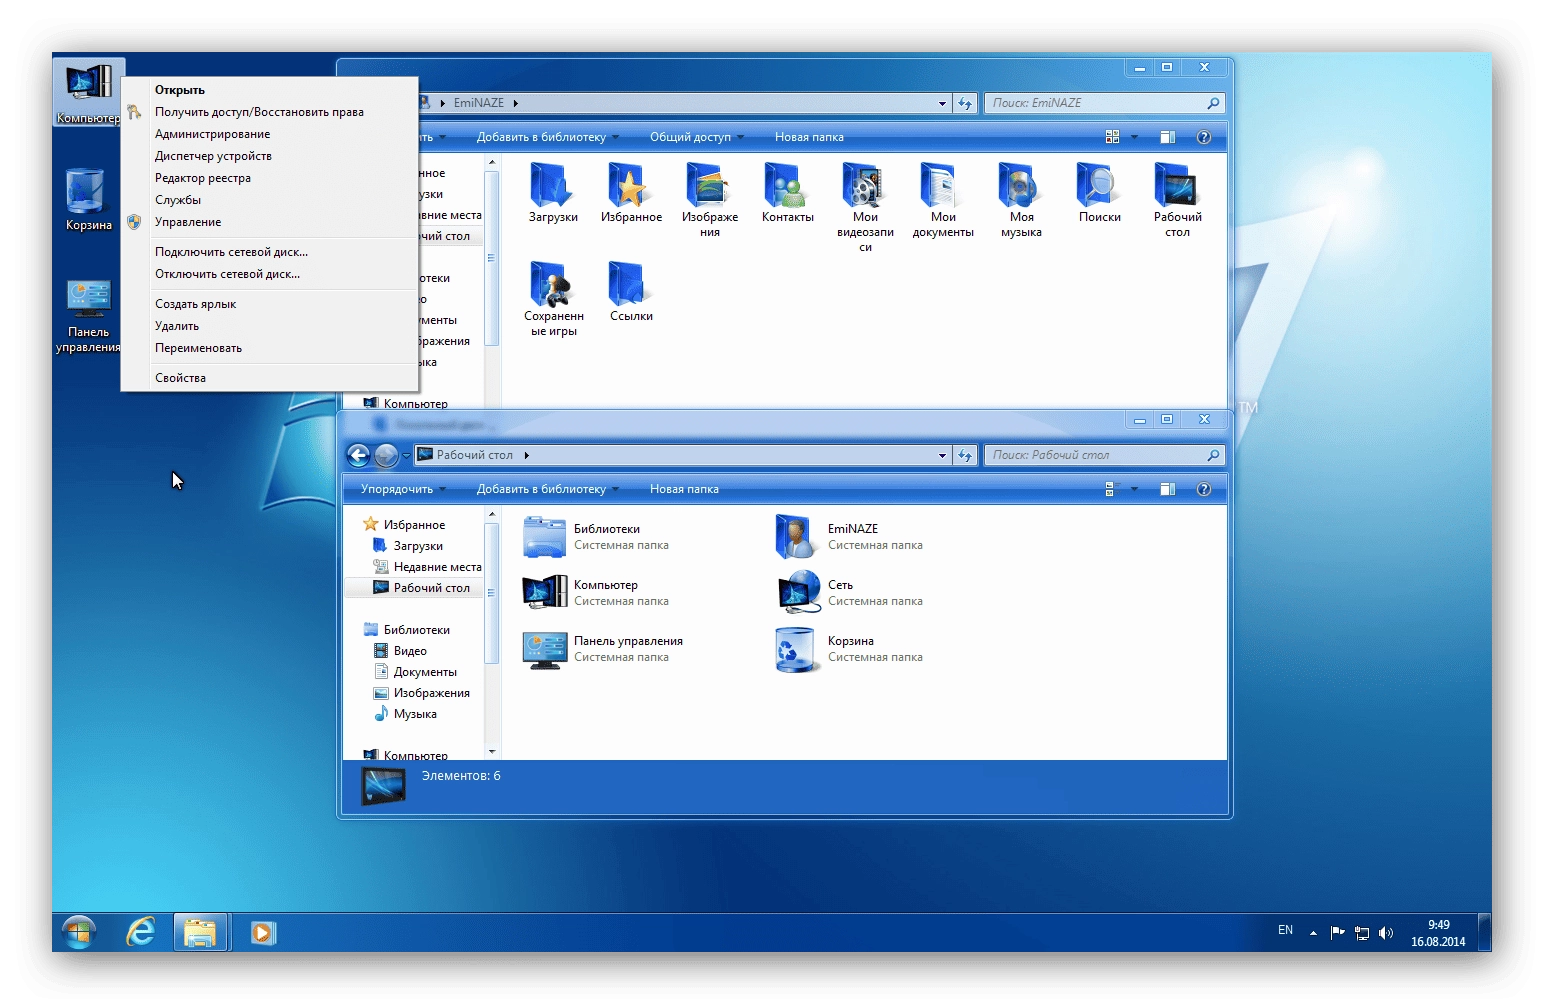Image resolution: width=1544 pixels, height=1004 pixels.
Task: Open the network tray icon
Action: (1361, 933)
